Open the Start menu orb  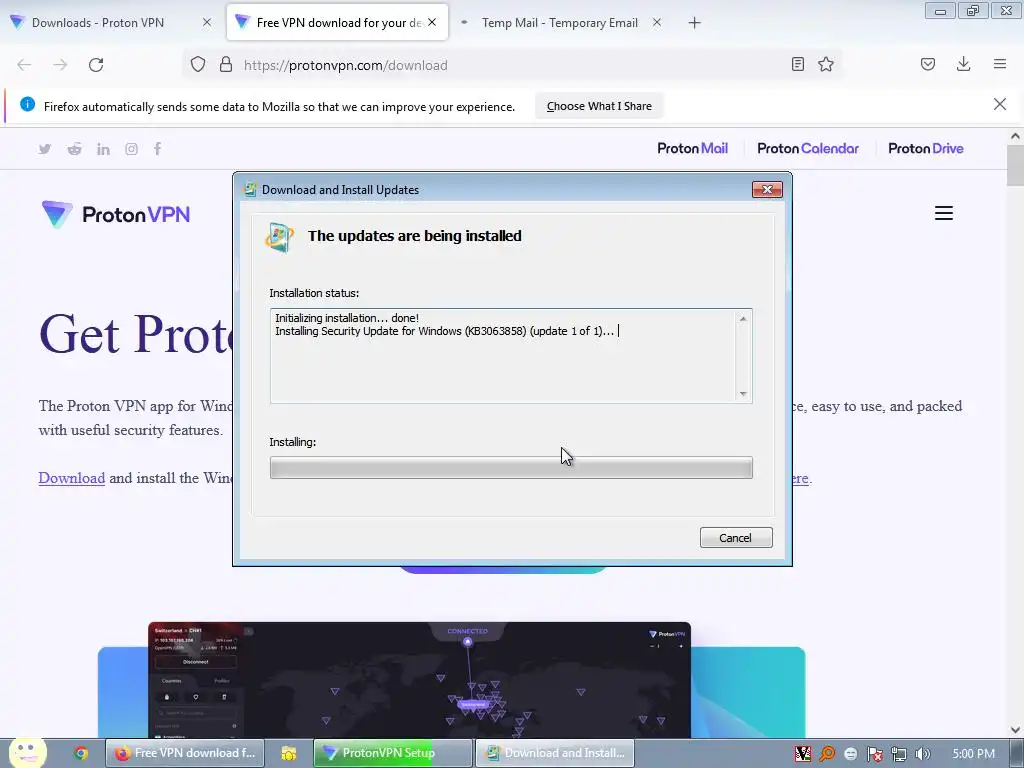27,753
